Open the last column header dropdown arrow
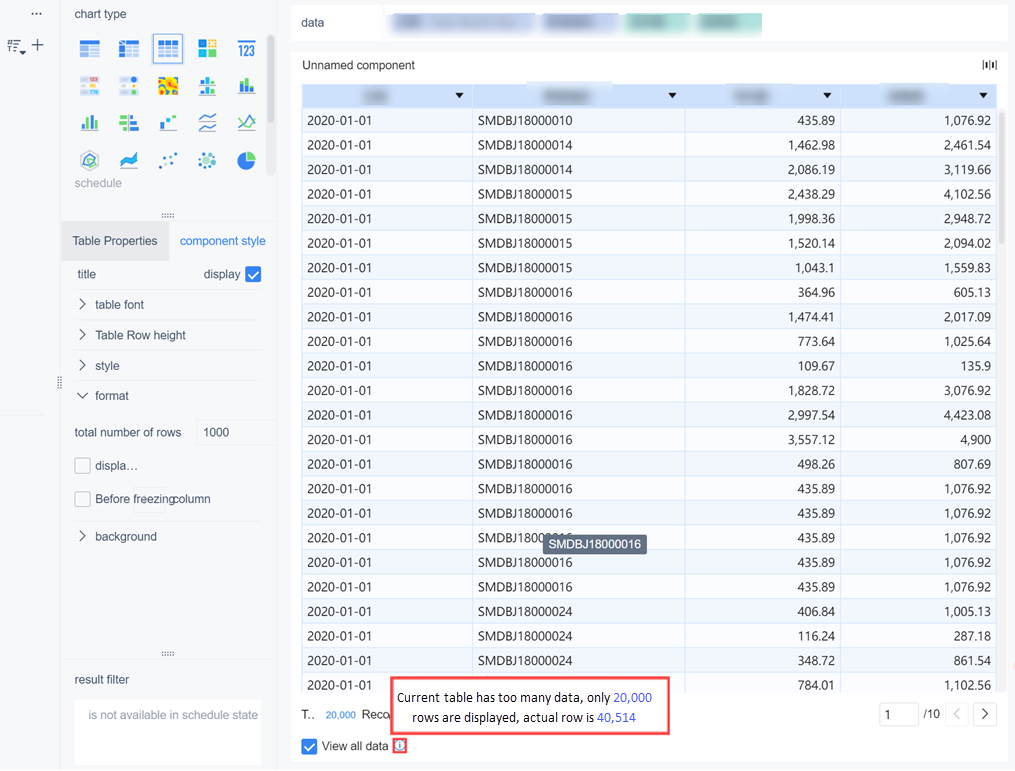Screen dimensions: 1015x771 [x=983, y=96]
